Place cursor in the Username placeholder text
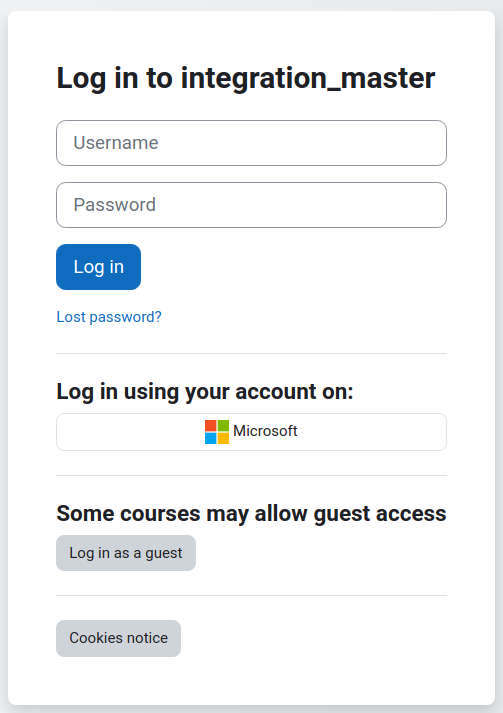503x713 pixels. coord(116,143)
